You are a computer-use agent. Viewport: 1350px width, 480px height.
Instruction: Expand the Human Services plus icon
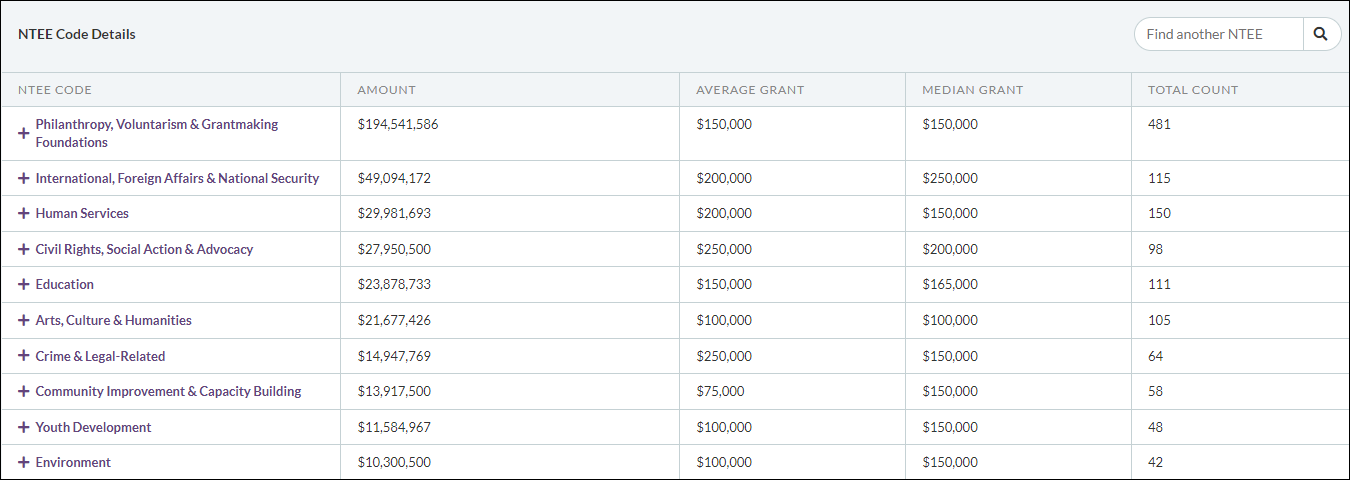[x=24, y=213]
